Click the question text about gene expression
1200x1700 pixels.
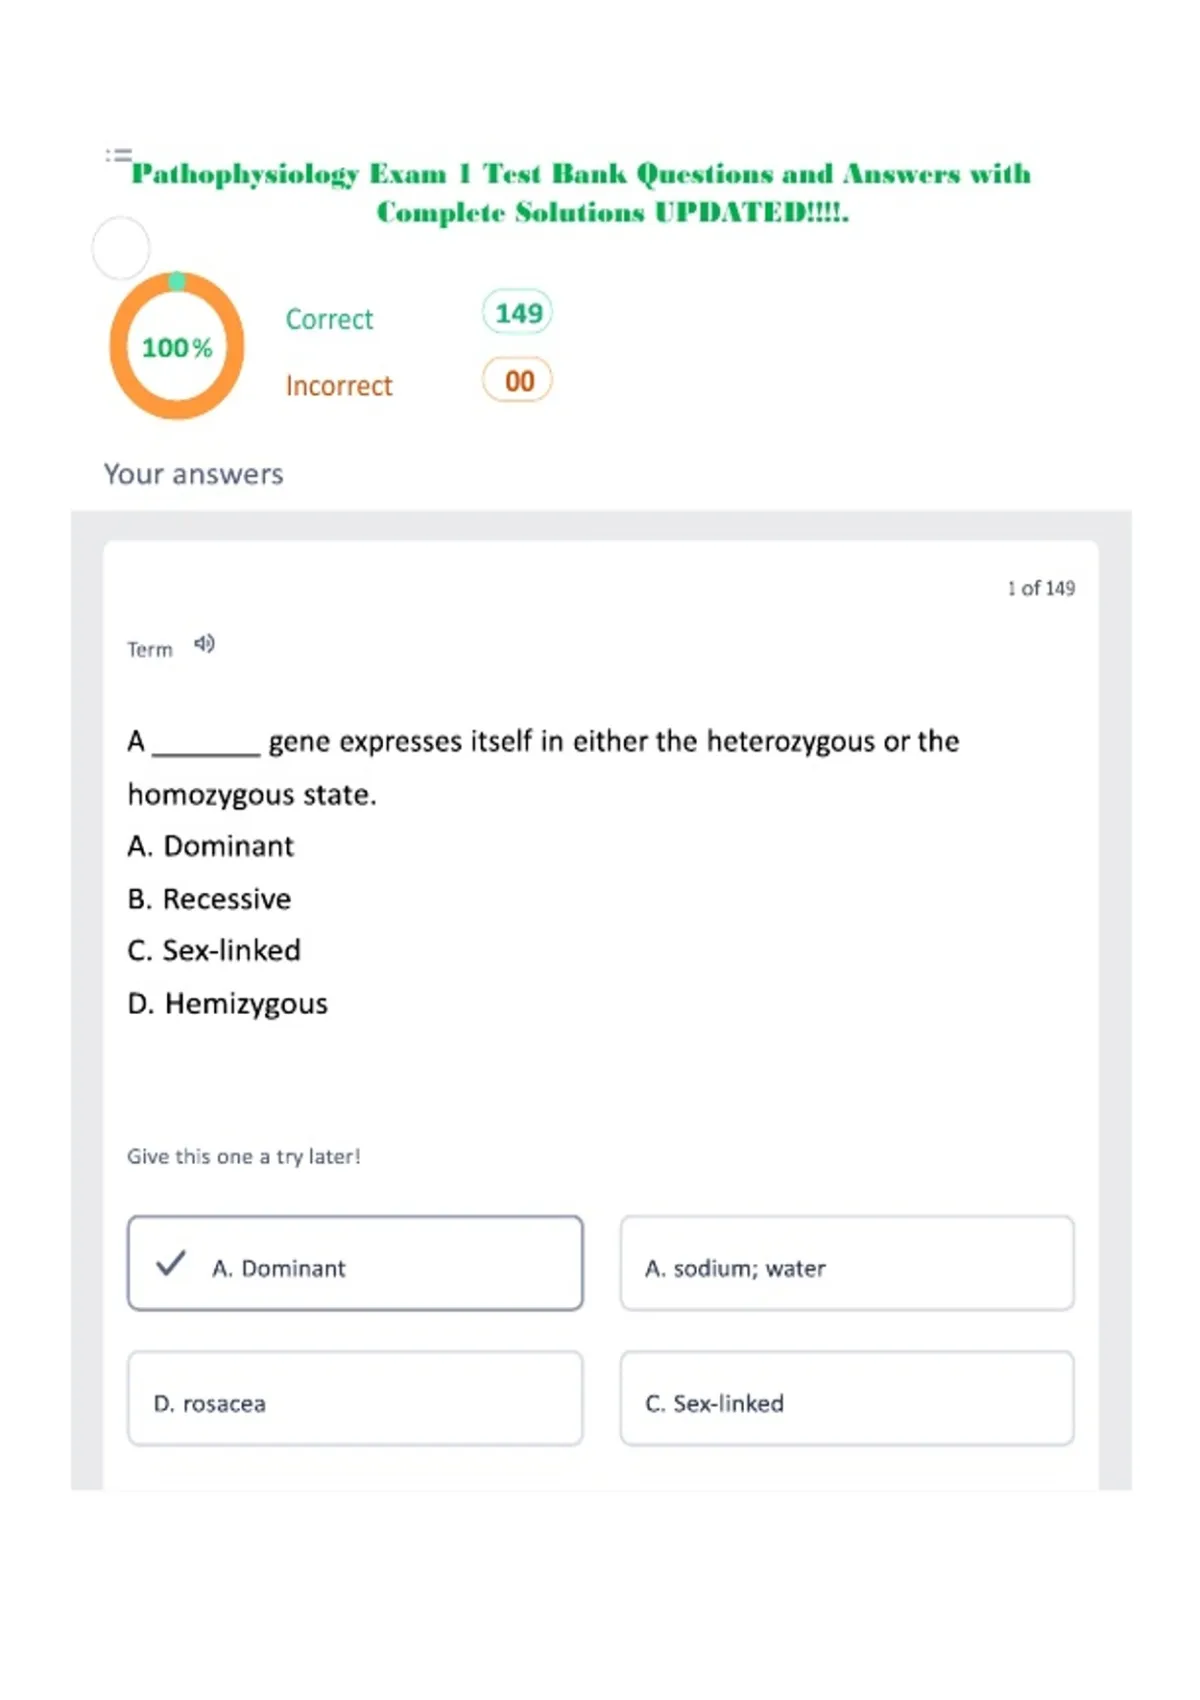544,767
